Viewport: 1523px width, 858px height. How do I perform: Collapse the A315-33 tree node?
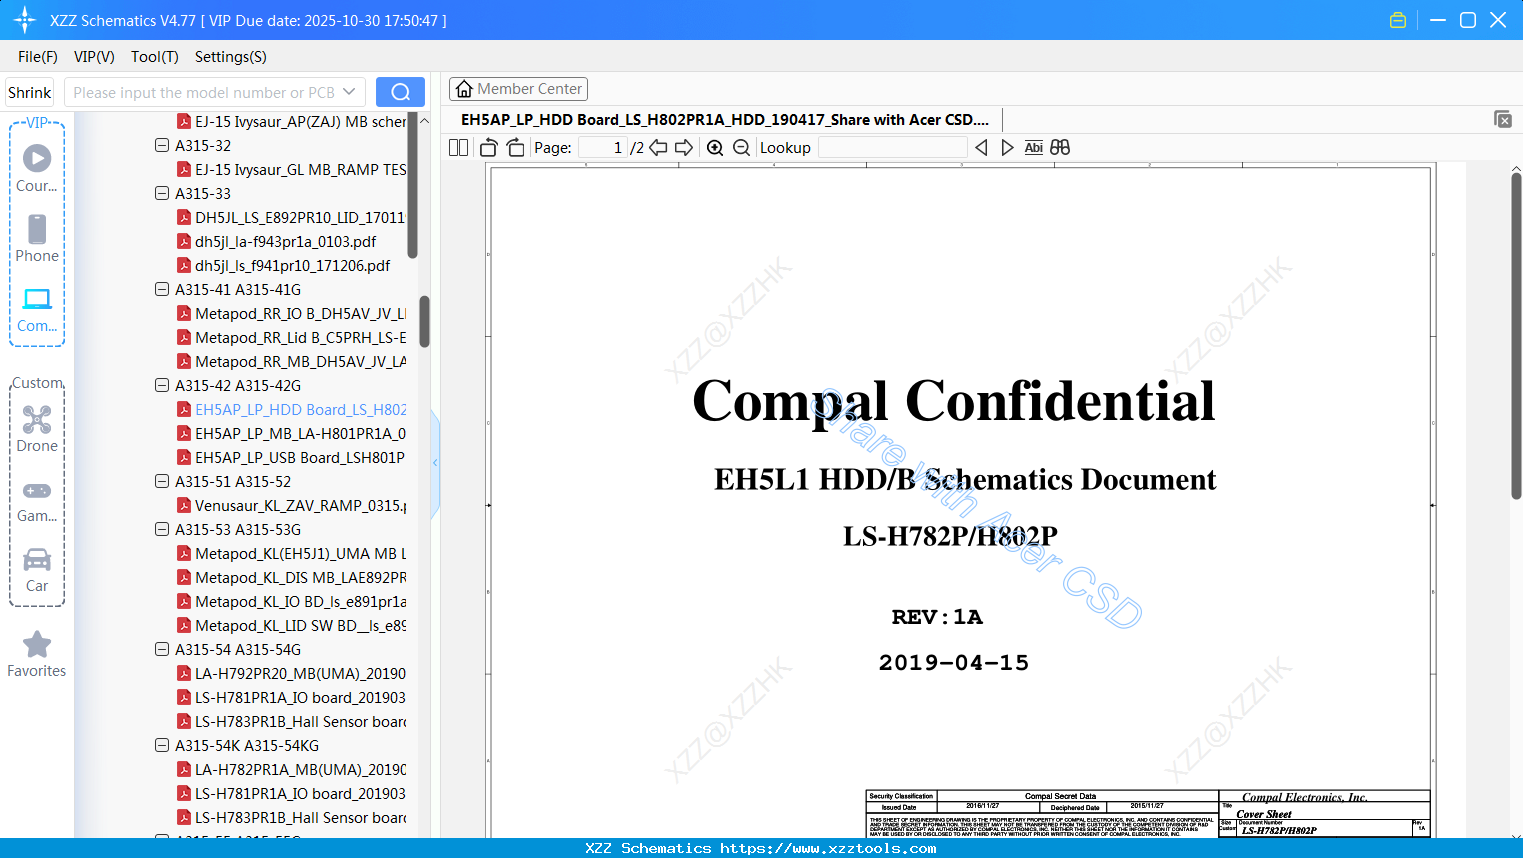click(162, 193)
